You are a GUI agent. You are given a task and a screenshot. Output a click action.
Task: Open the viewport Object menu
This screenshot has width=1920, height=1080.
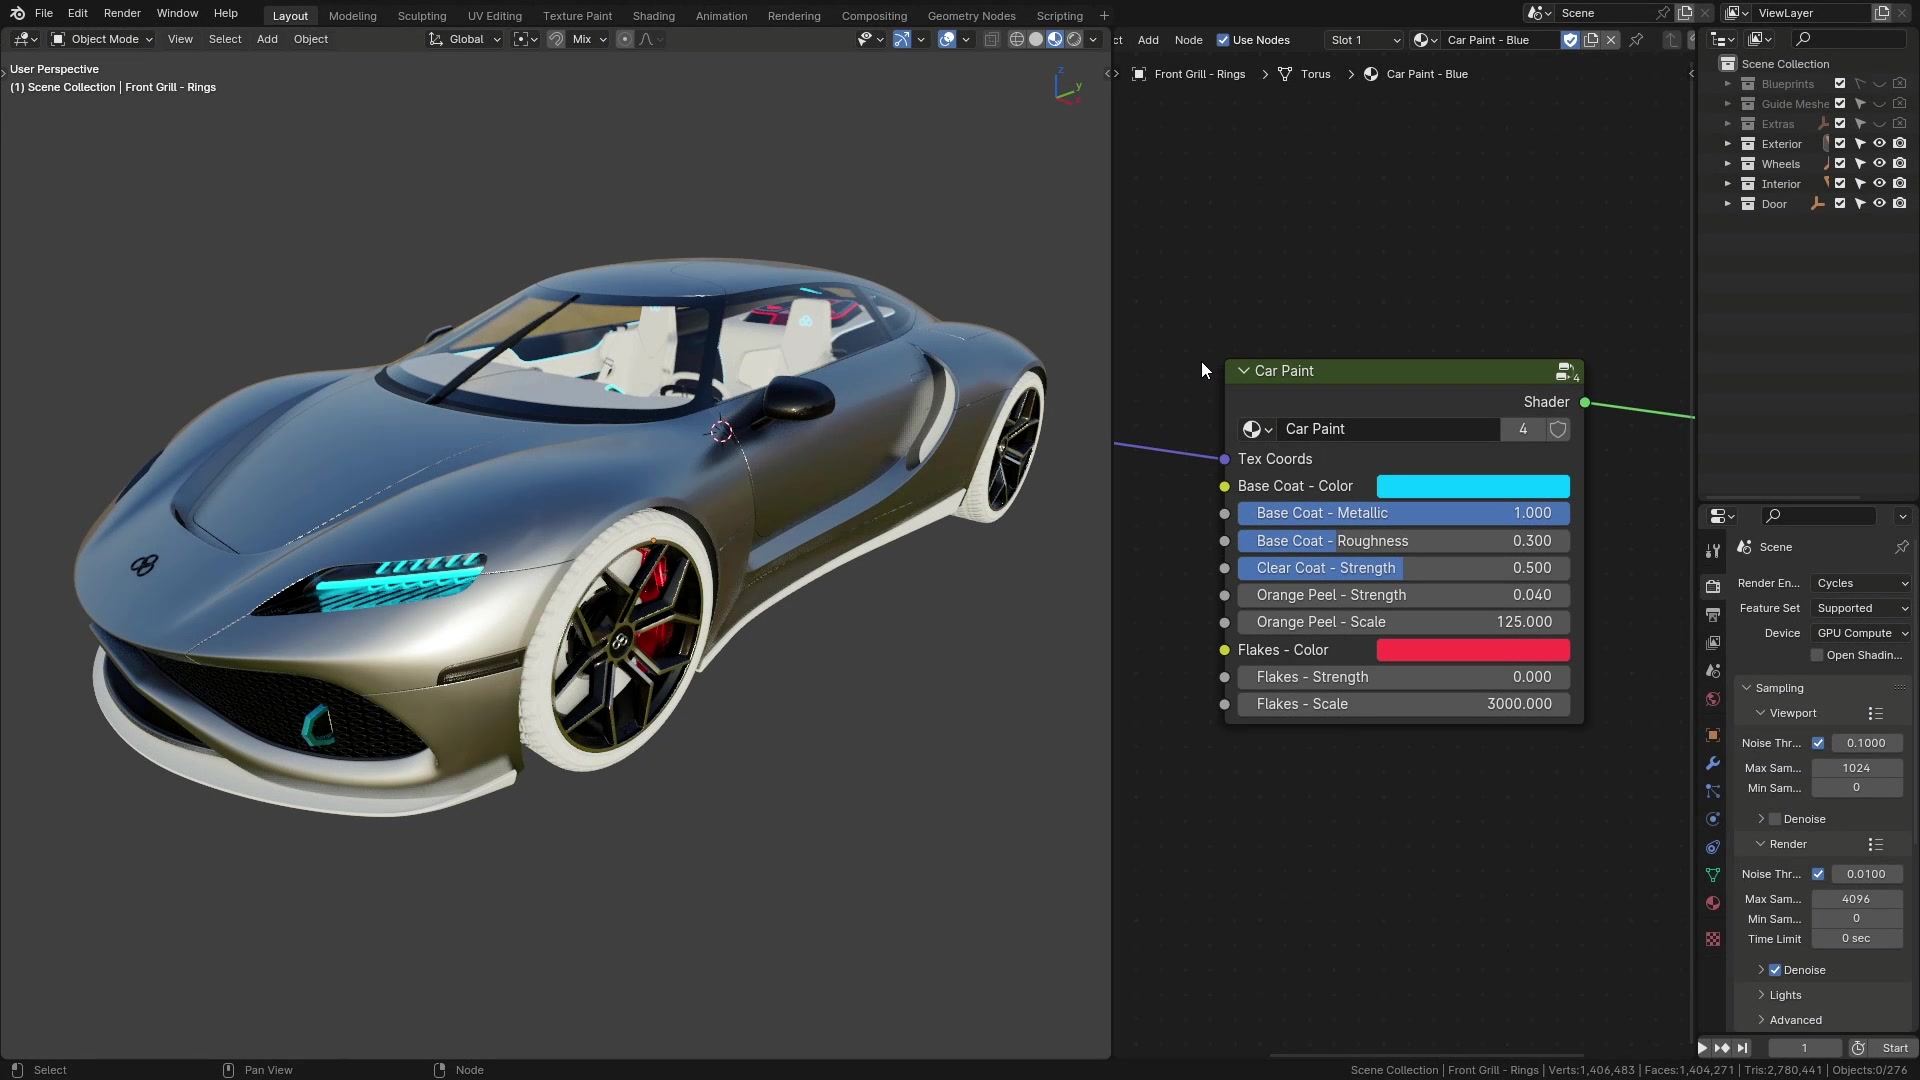coord(310,39)
